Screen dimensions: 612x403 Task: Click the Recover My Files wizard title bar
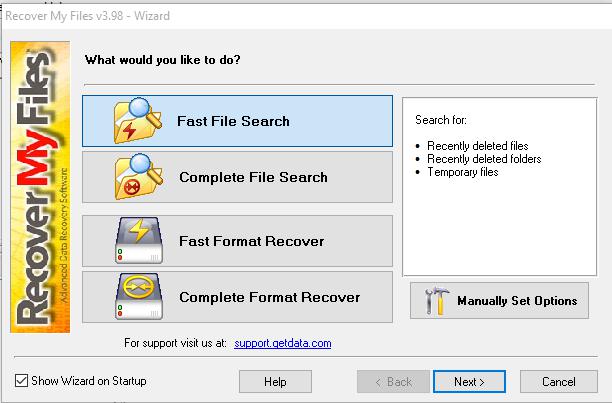click(300, 15)
